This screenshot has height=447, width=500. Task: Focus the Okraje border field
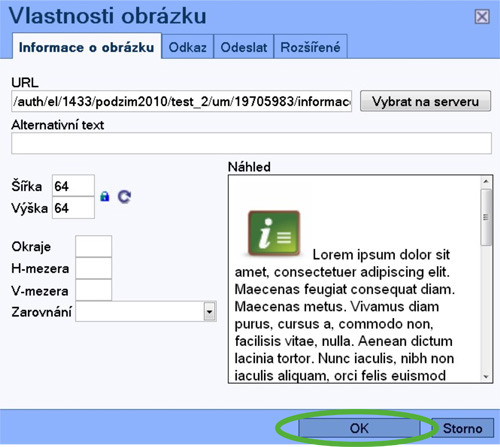94,246
